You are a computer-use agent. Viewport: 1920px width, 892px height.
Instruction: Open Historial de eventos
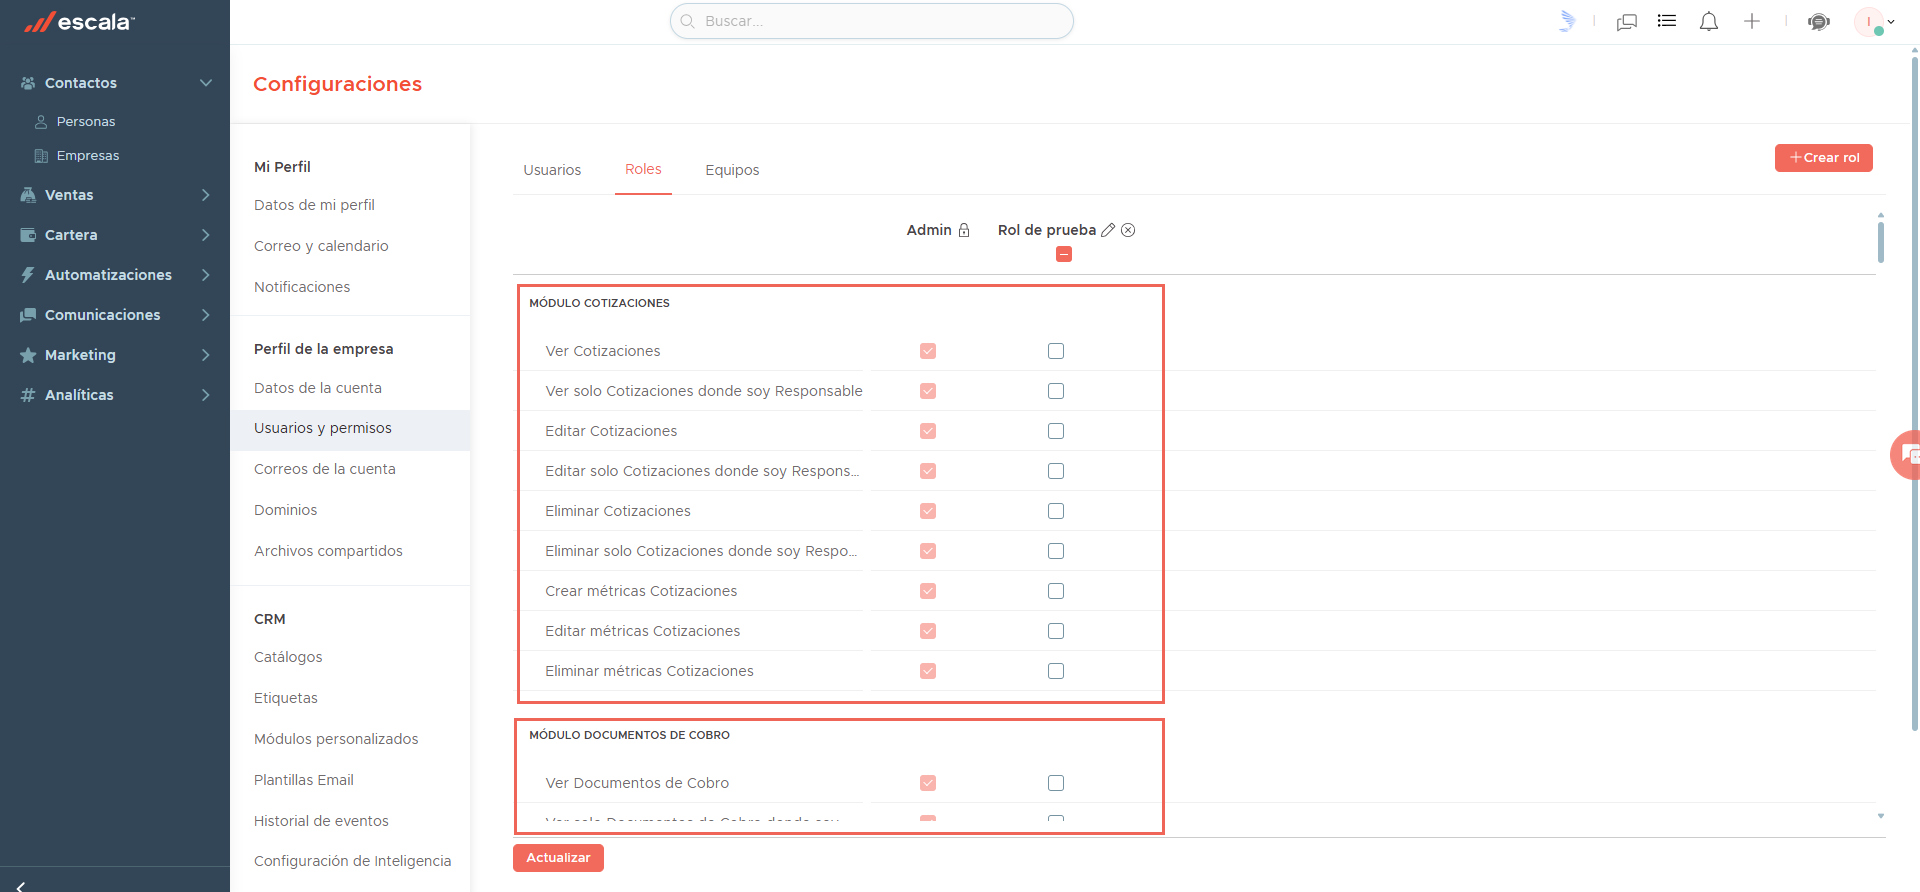321,821
